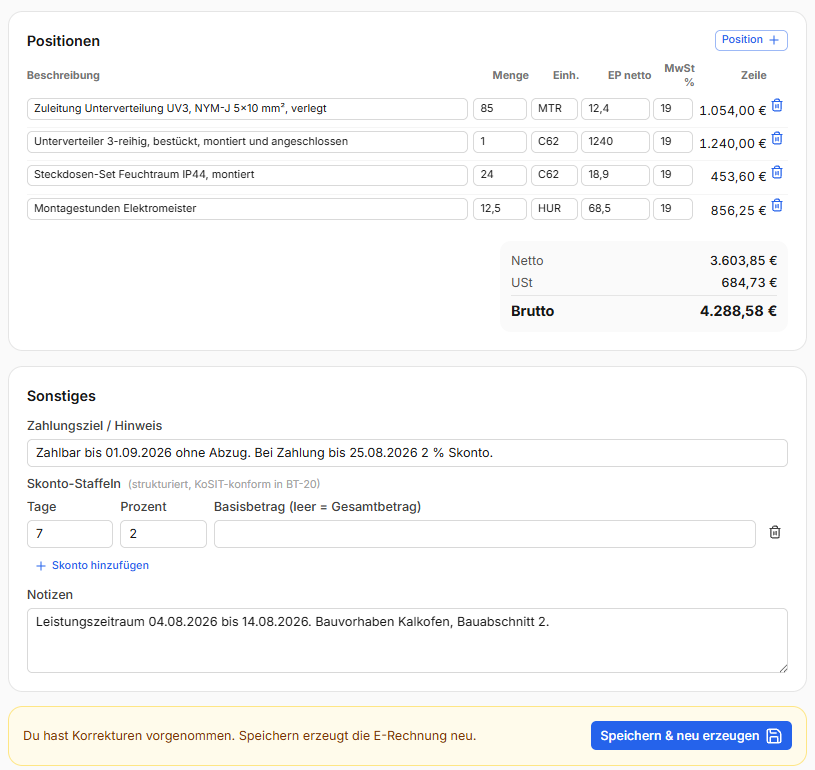Edit description Zuleitung Unterverteilung UV3
This screenshot has width=815, height=770.
pyautogui.click(x=247, y=109)
